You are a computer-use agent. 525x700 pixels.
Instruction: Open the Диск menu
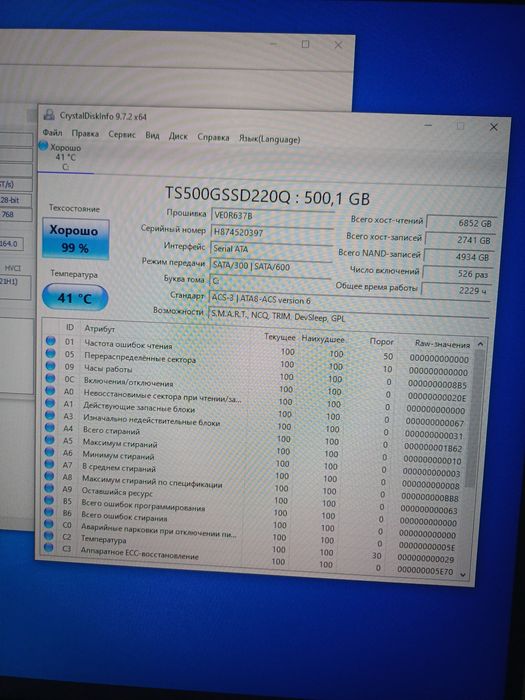(178, 136)
